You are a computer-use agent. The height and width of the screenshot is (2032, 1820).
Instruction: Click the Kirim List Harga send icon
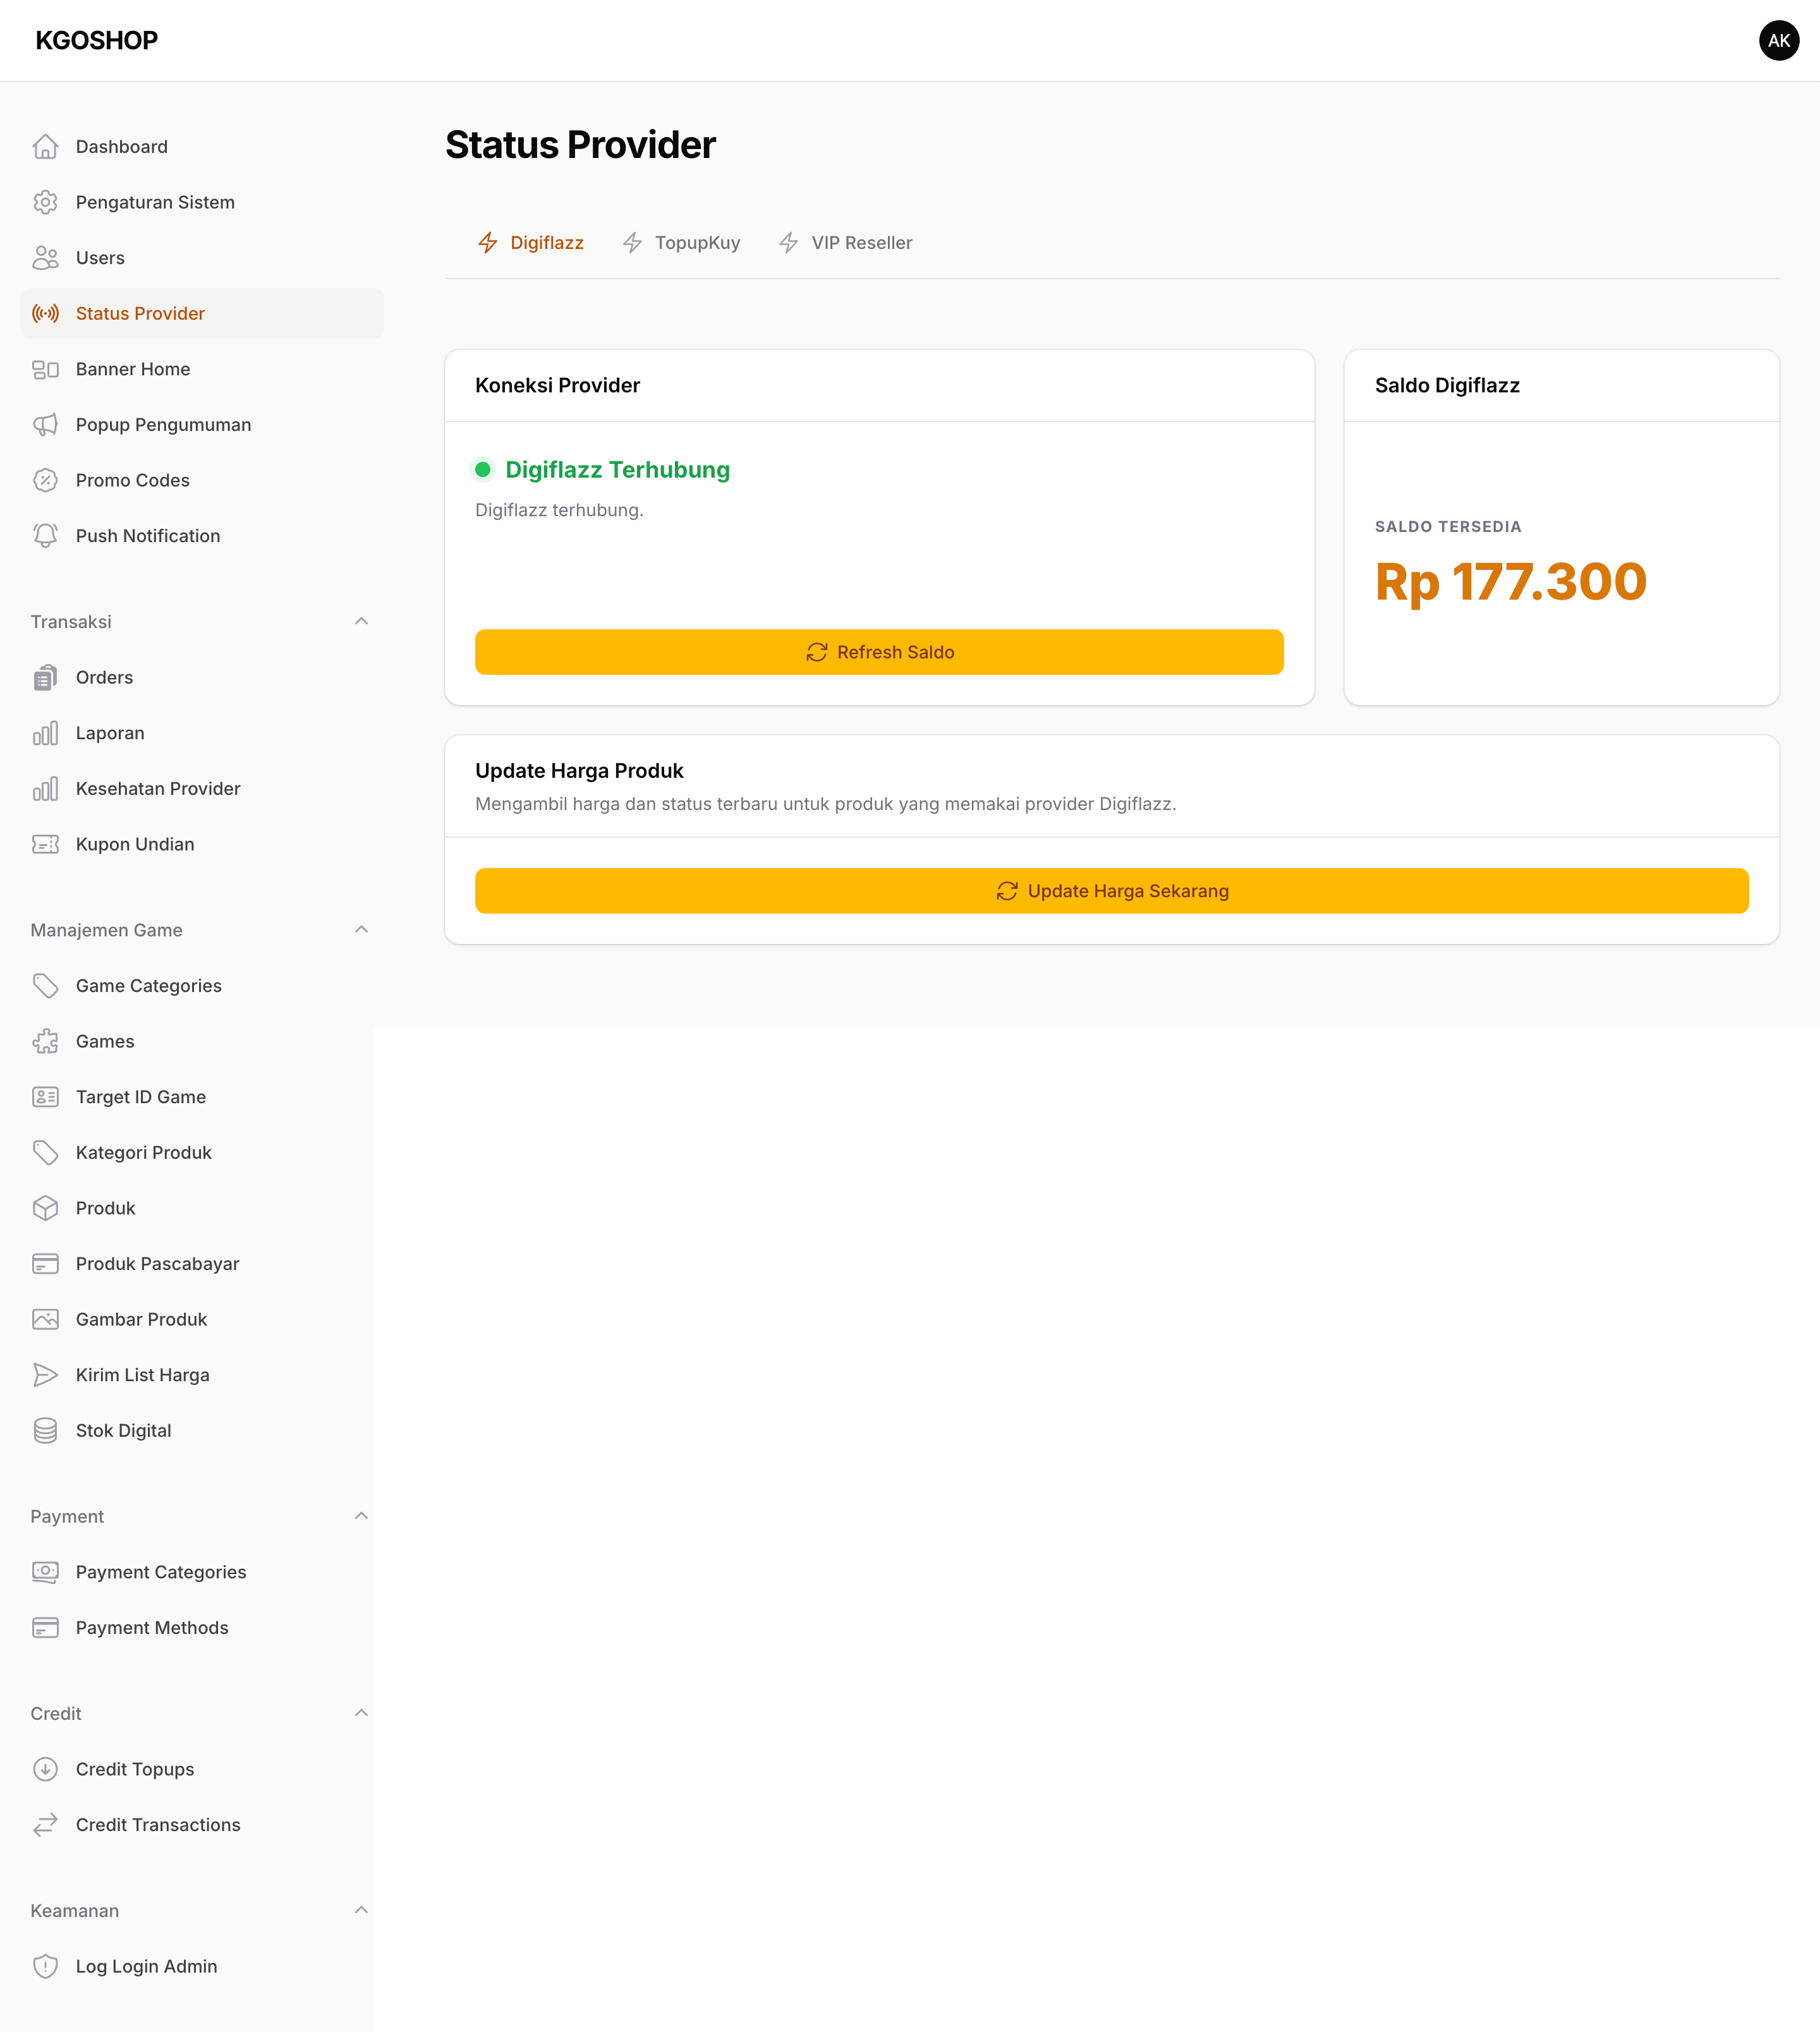[x=45, y=1375]
